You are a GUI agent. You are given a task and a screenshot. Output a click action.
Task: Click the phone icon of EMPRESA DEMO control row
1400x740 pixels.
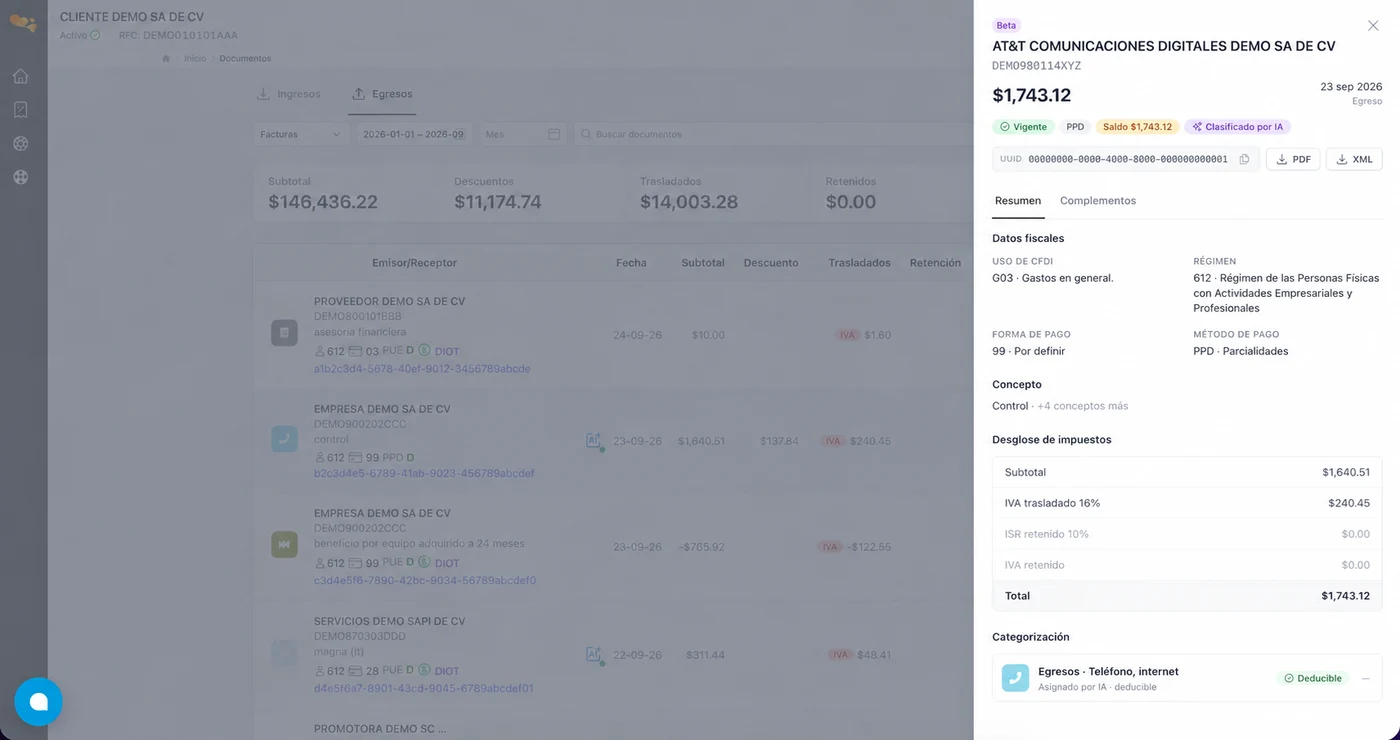(284, 439)
